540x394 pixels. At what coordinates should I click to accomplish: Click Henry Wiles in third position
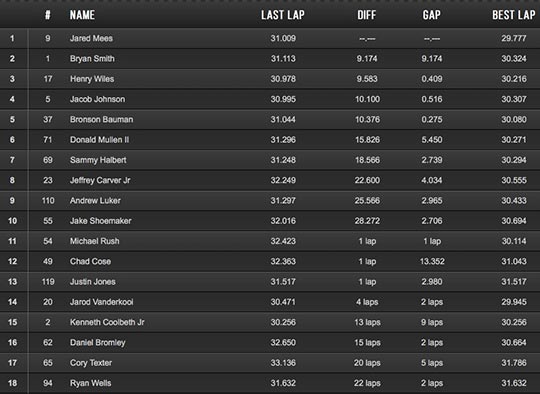[x=92, y=79]
